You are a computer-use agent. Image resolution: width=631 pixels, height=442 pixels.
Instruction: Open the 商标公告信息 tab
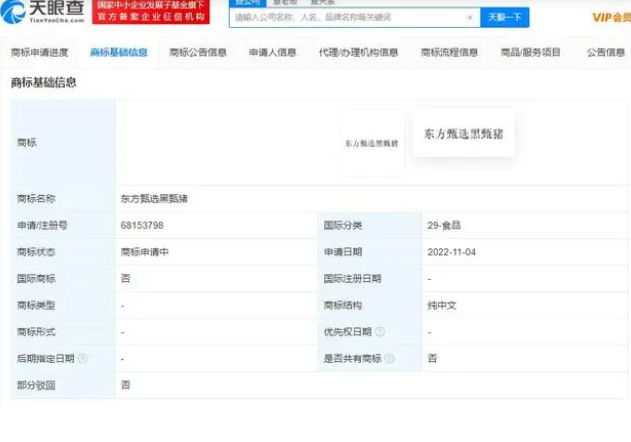click(x=198, y=52)
